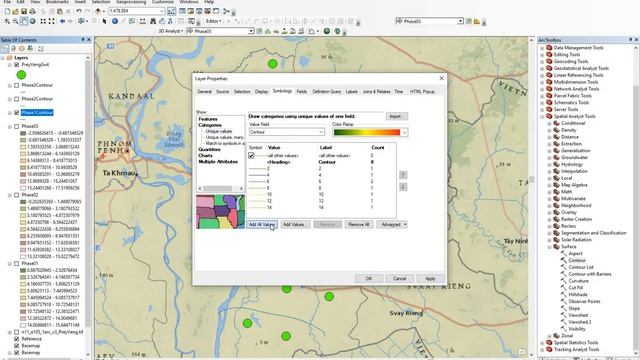This screenshot has width=640, height=360.
Task: Click the Remove All button
Action: 359,224
